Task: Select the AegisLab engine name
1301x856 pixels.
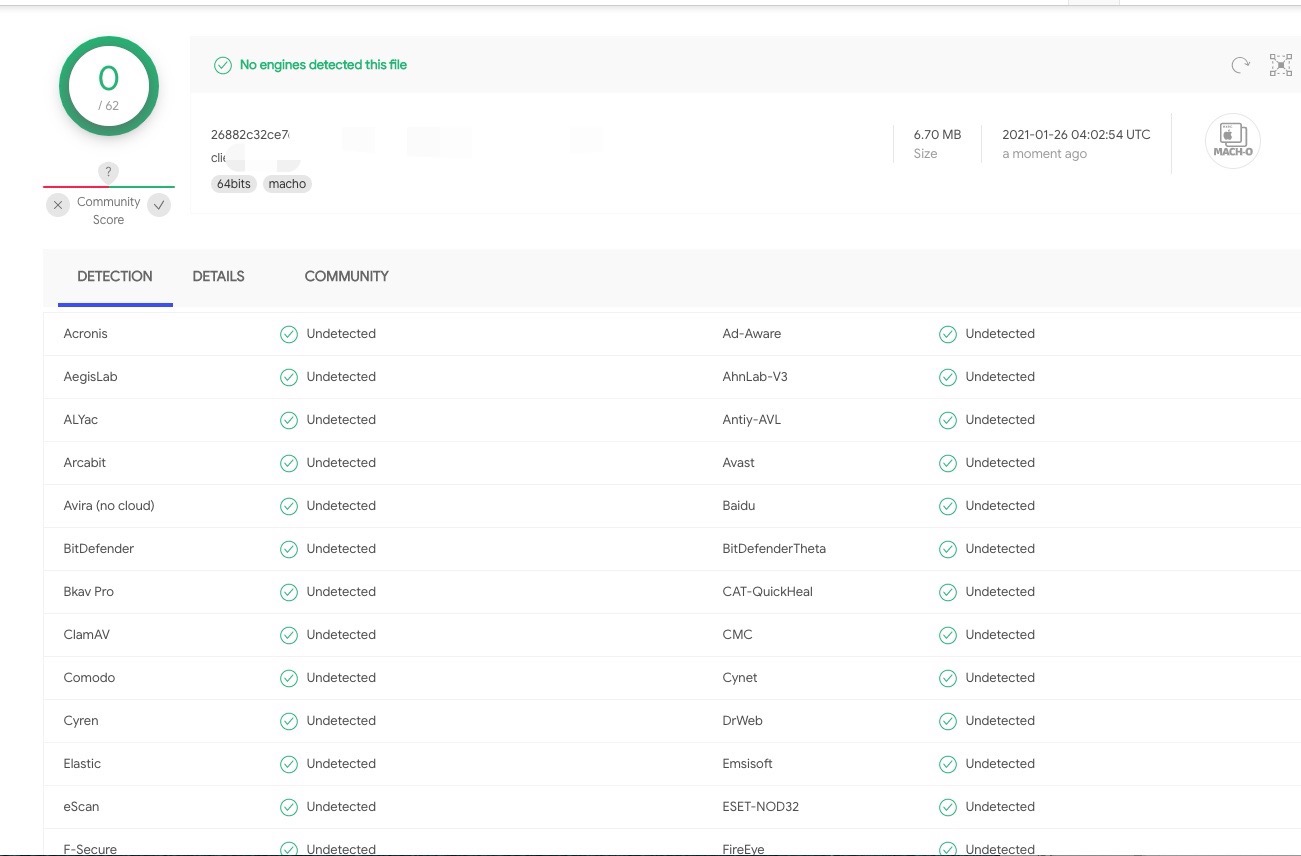Action: click(x=90, y=377)
